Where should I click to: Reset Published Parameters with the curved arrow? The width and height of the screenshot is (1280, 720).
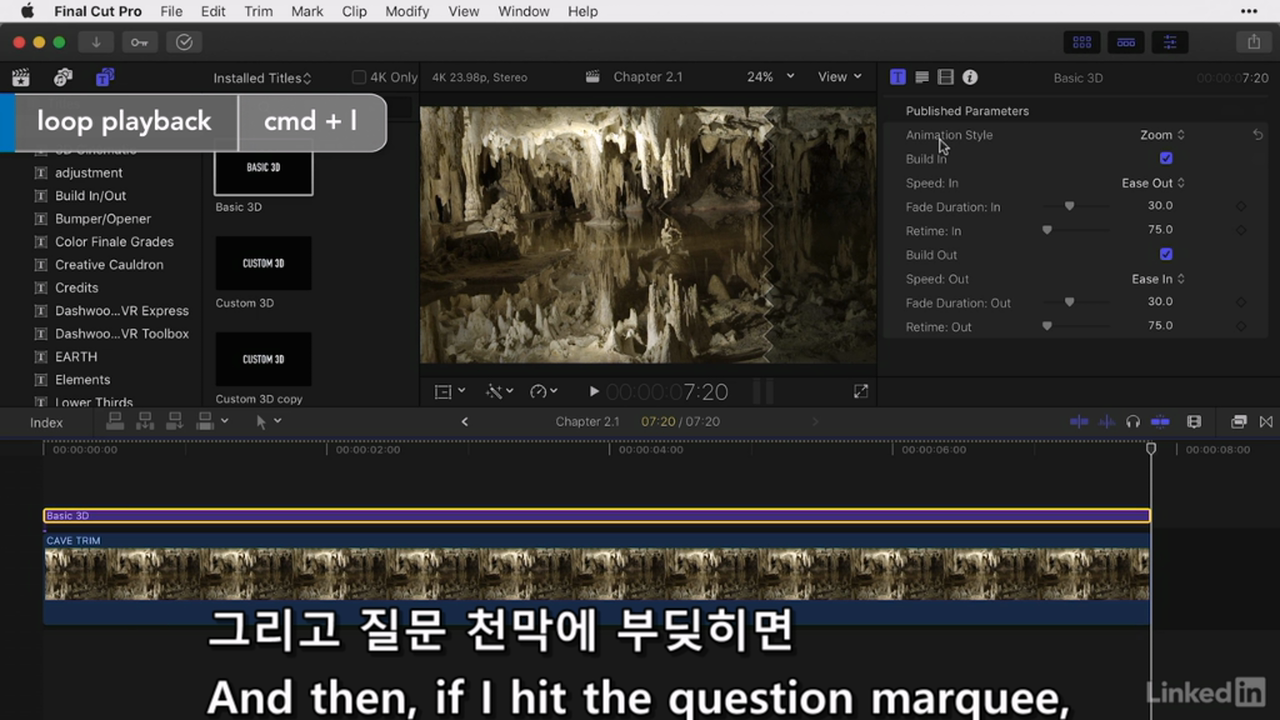coord(1258,135)
